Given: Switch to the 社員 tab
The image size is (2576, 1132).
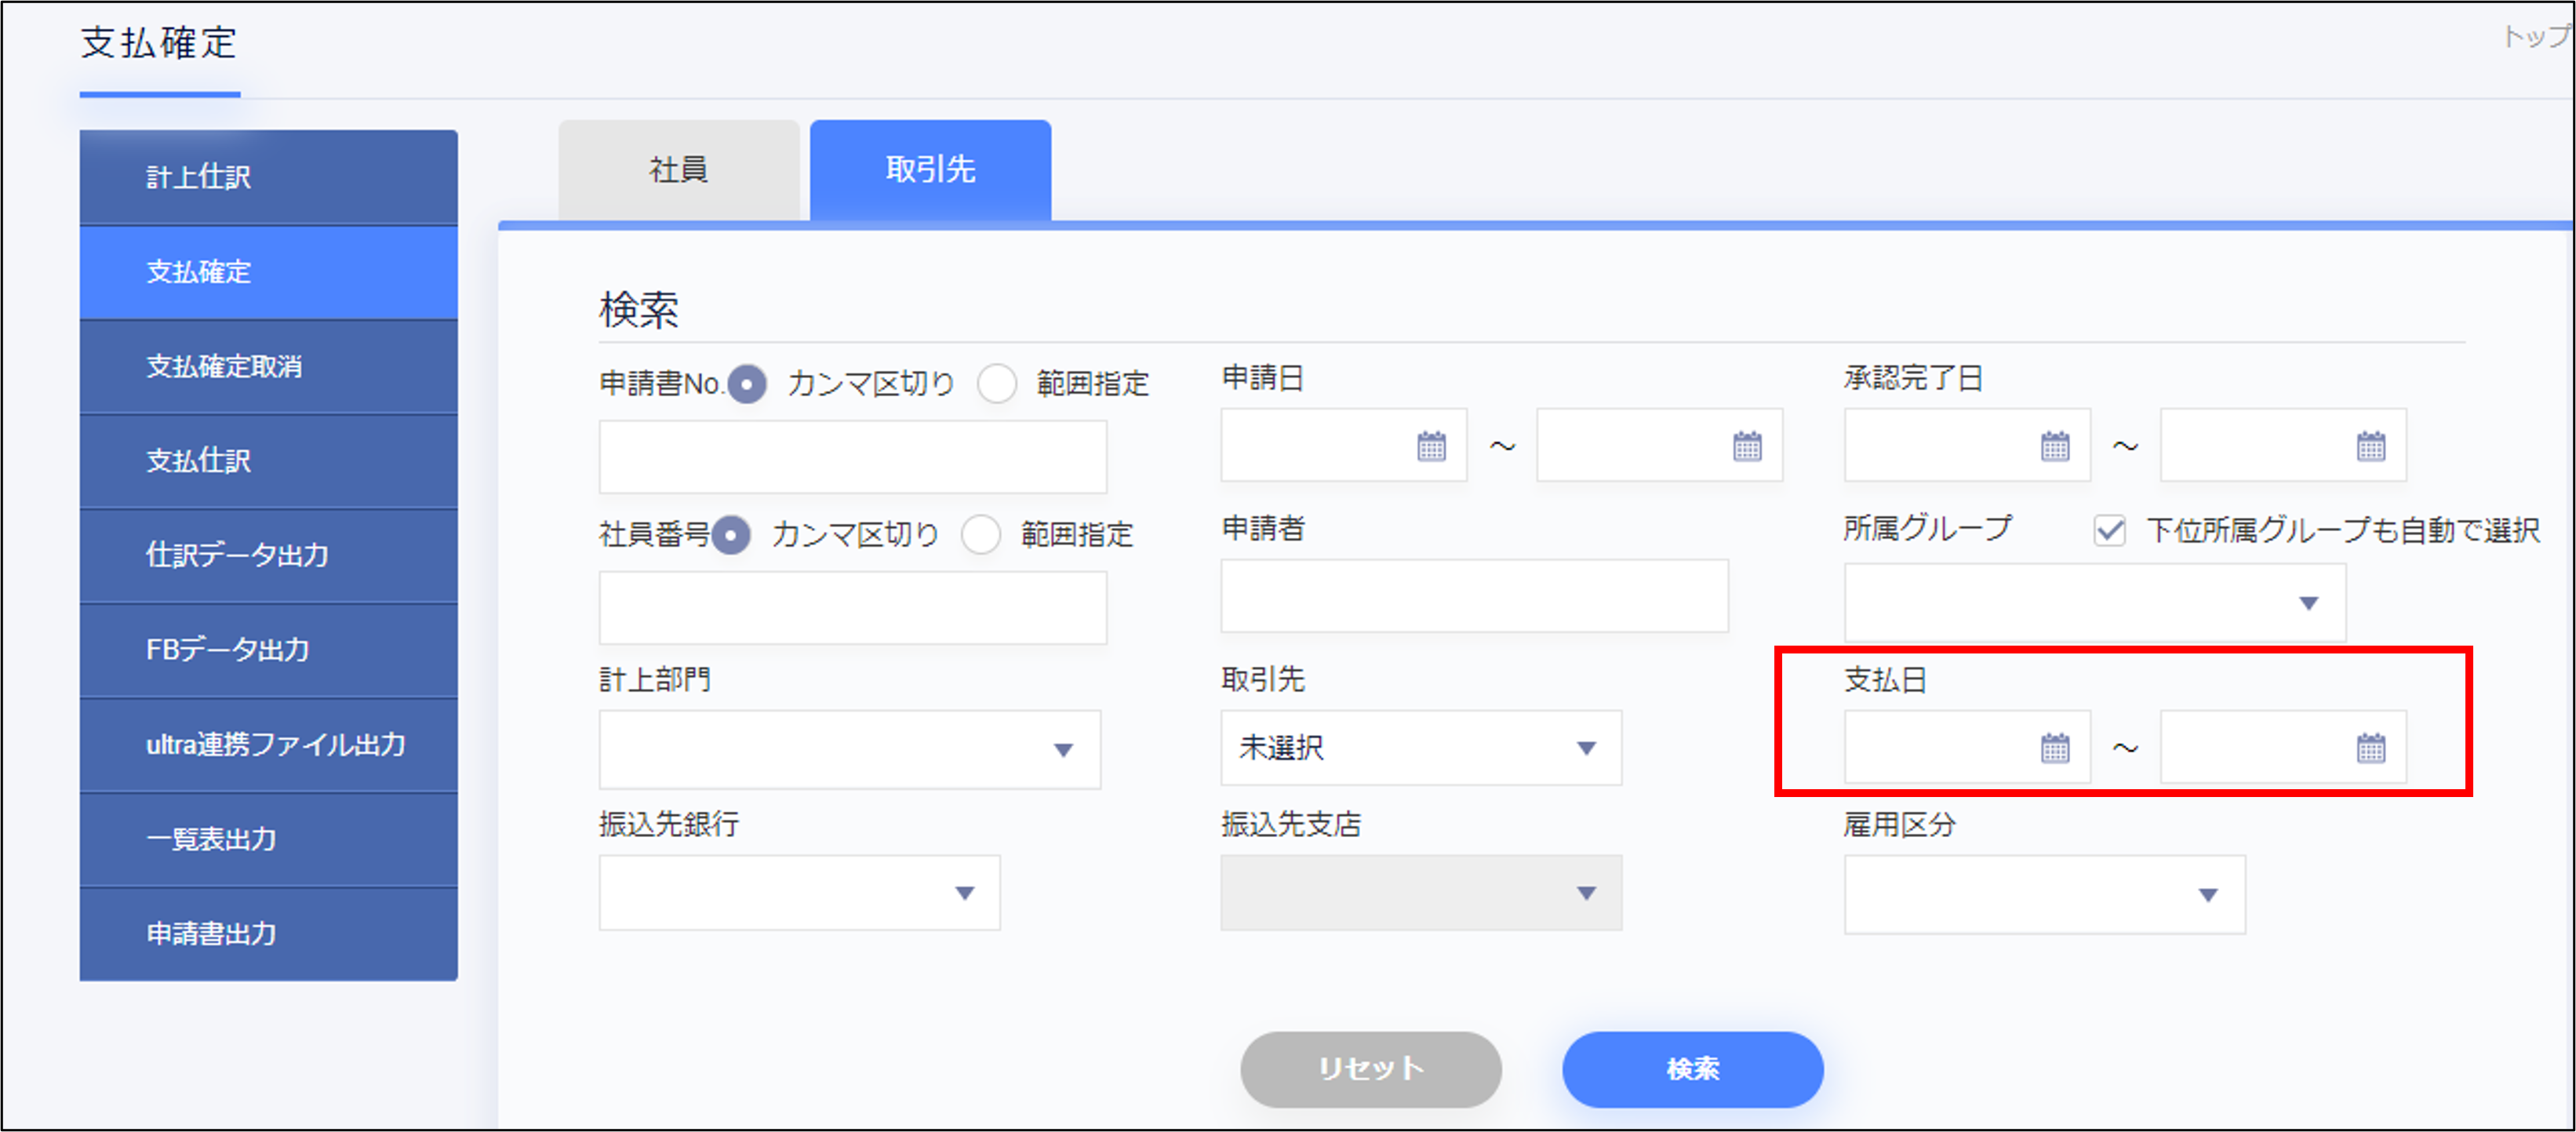Looking at the screenshot, I should pyautogui.click(x=678, y=170).
